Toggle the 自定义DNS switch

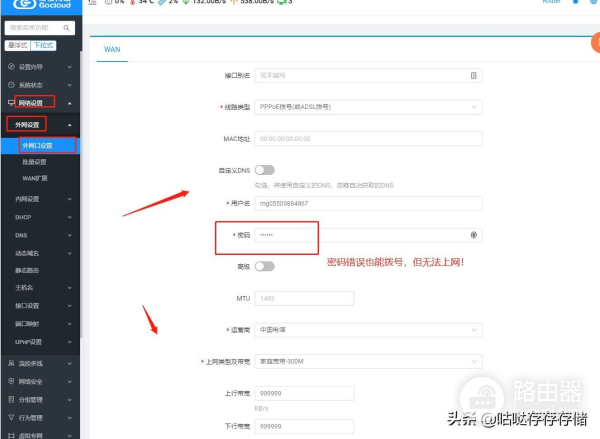(x=265, y=170)
